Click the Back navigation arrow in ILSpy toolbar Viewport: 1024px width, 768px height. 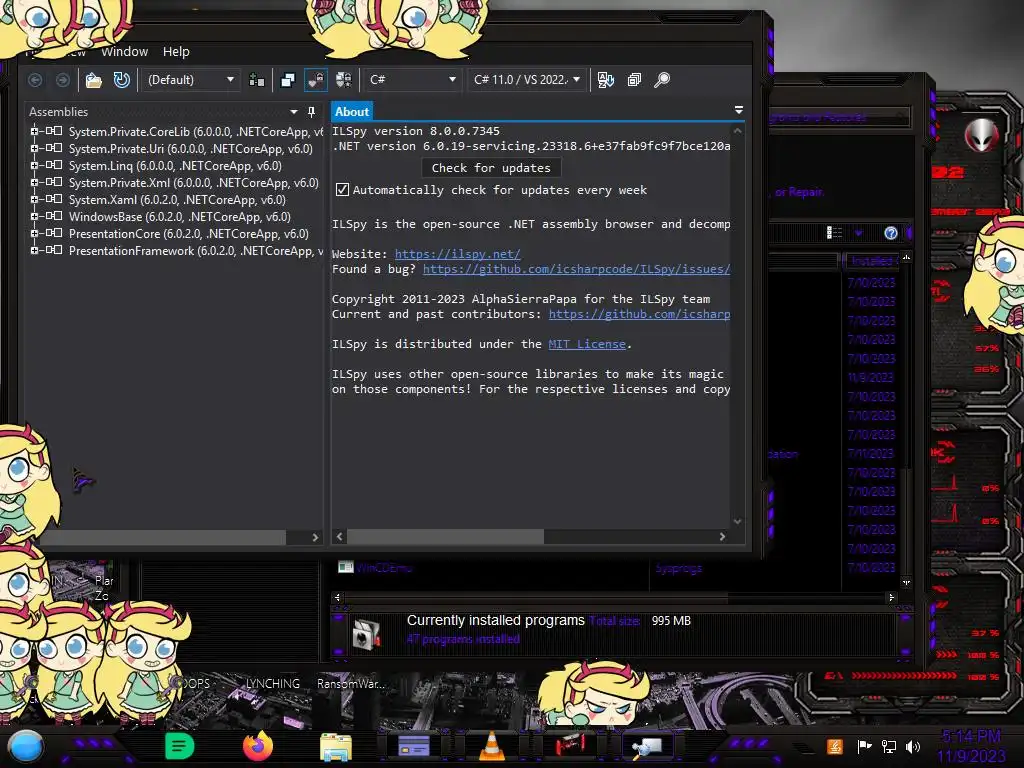[35, 80]
